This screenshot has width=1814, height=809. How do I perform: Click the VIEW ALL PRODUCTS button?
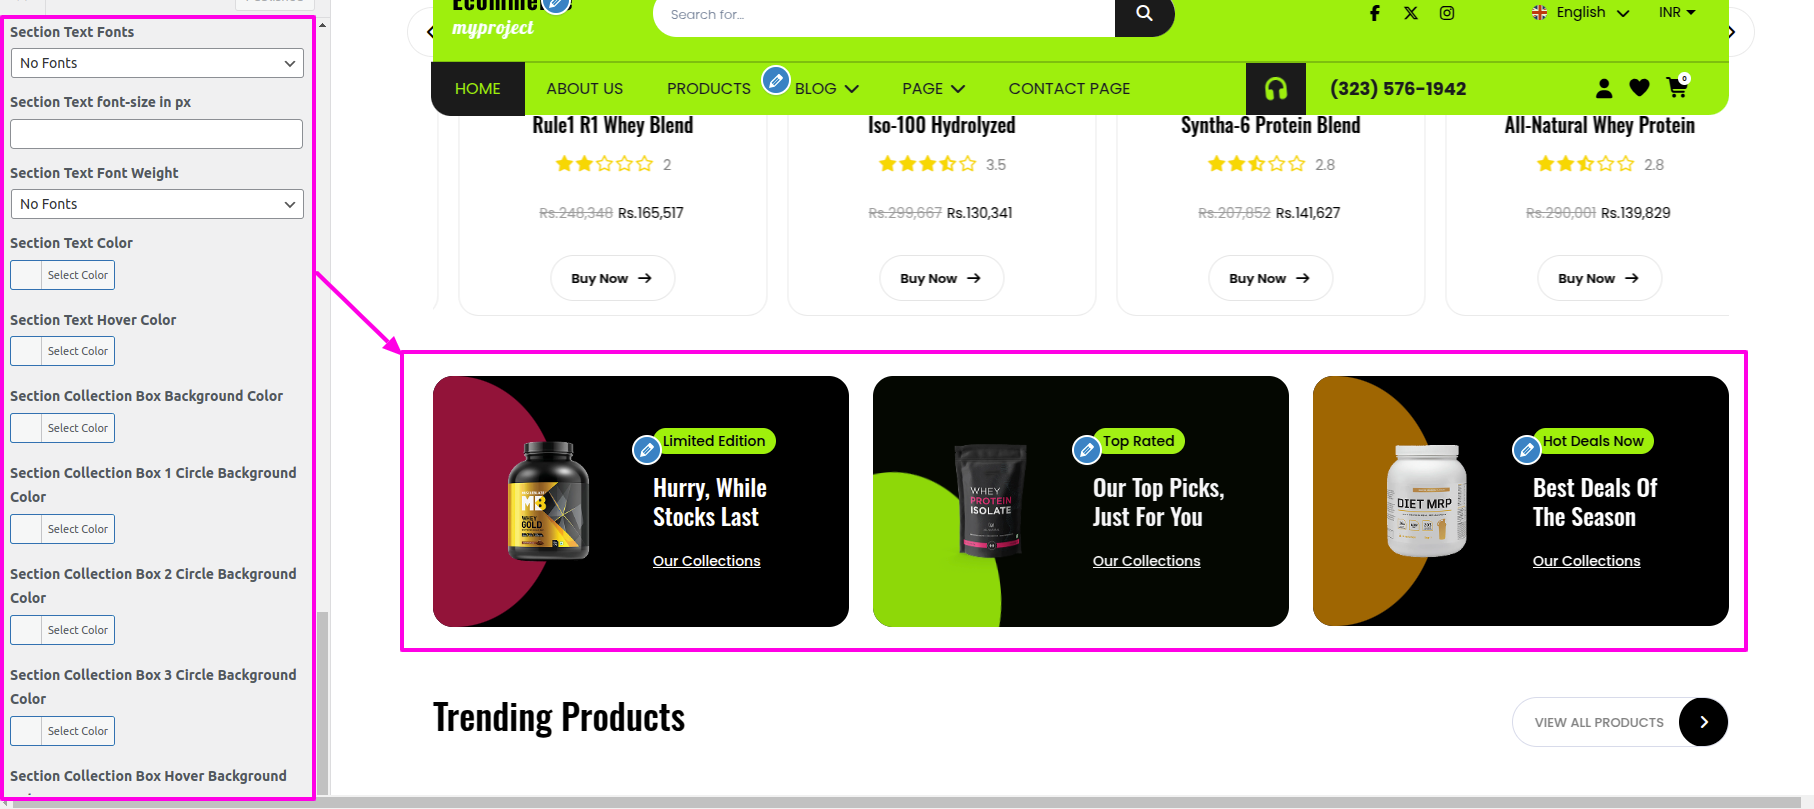[x=1620, y=722]
